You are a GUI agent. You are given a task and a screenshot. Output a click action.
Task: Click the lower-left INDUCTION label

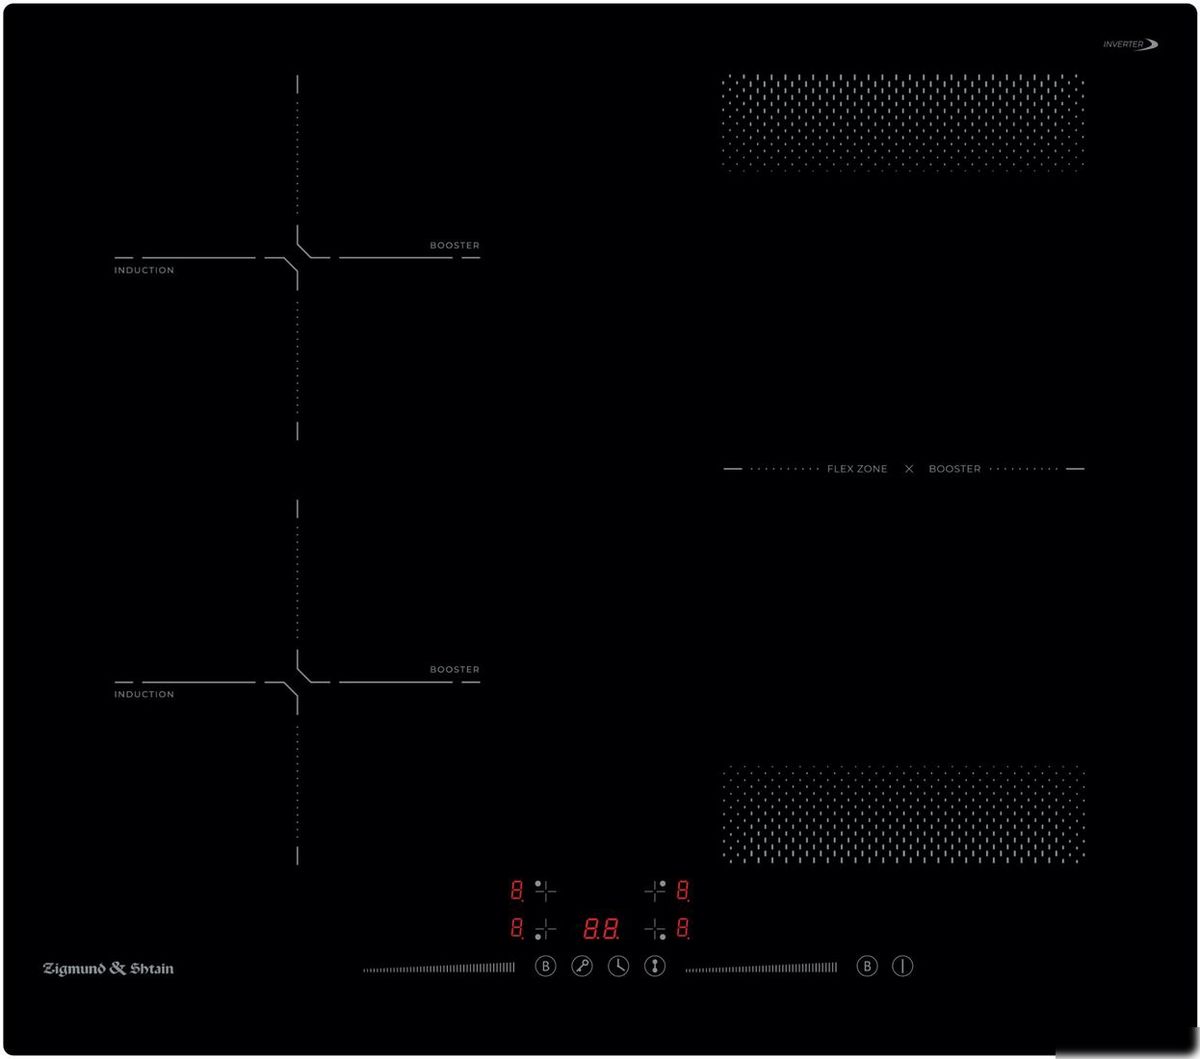click(x=144, y=694)
